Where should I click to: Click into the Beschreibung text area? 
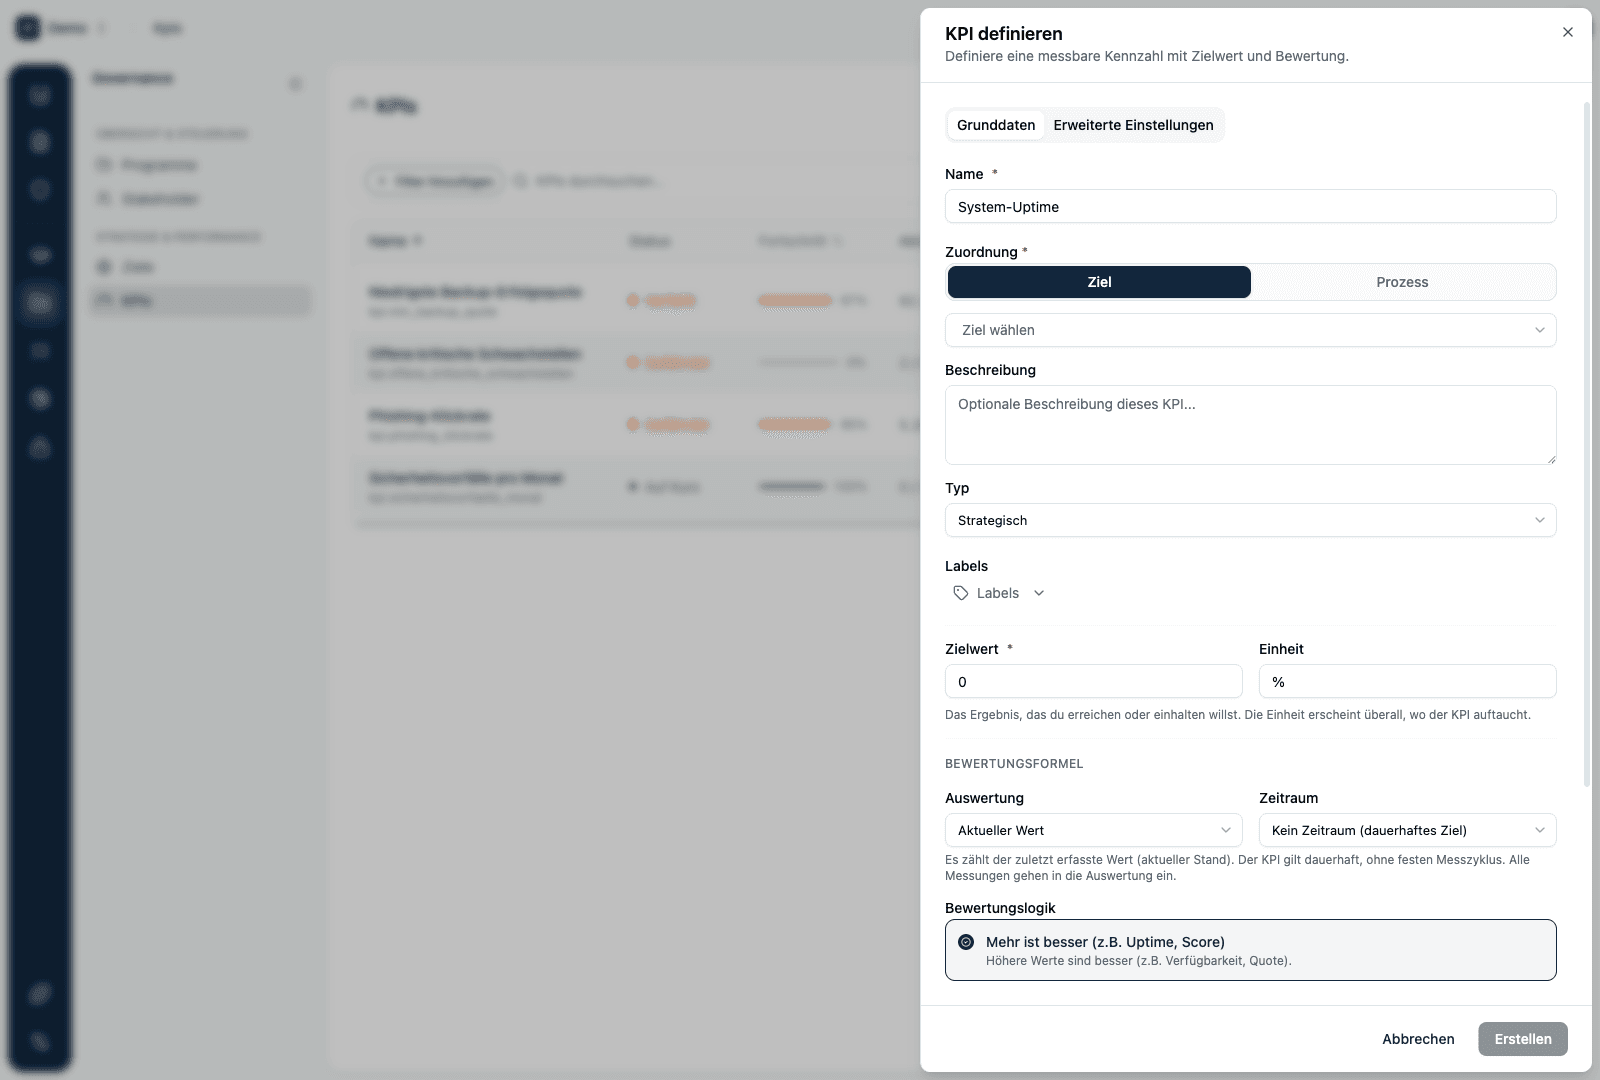pyautogui.click(x=1250, y=425)
